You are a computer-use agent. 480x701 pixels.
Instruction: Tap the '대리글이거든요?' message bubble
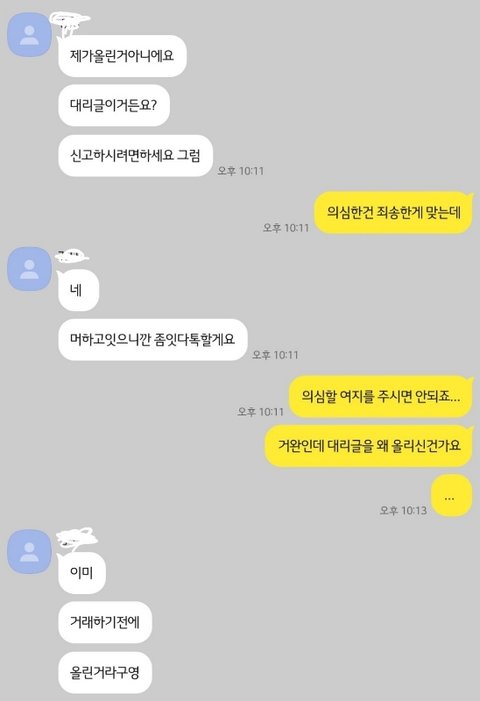[114, 106]
